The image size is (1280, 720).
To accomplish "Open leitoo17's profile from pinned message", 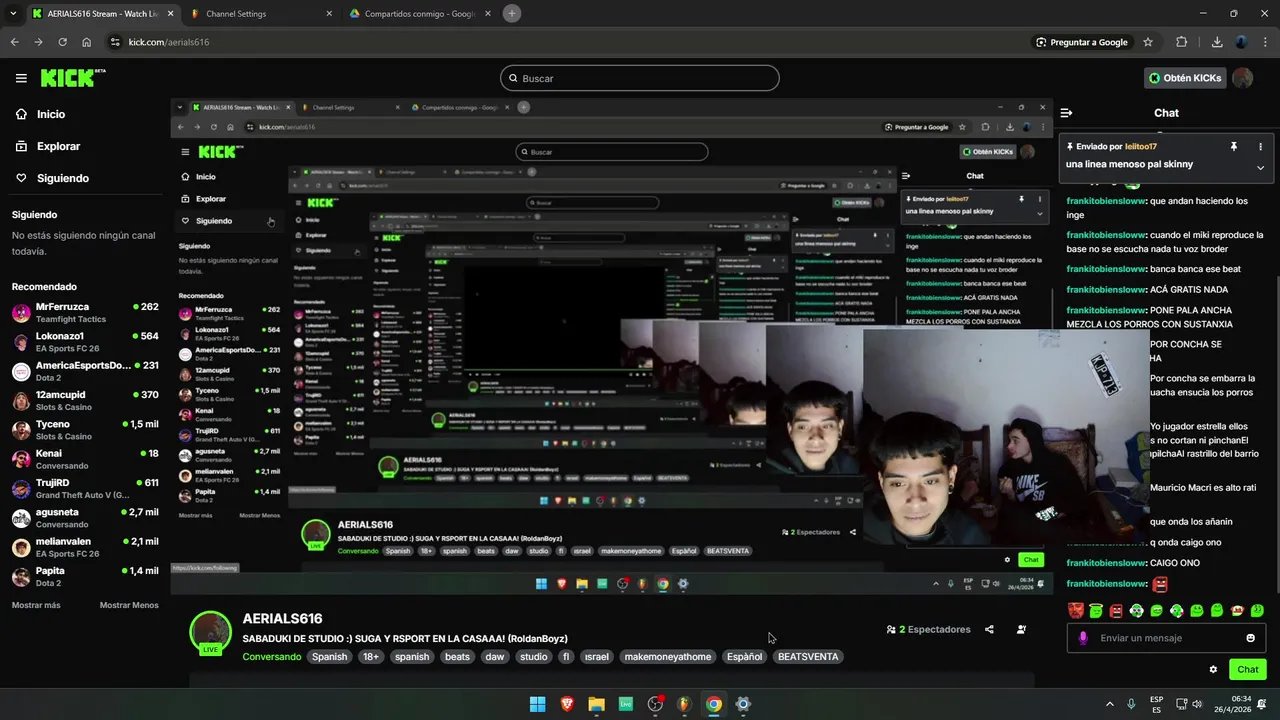I will [1140, 146].
